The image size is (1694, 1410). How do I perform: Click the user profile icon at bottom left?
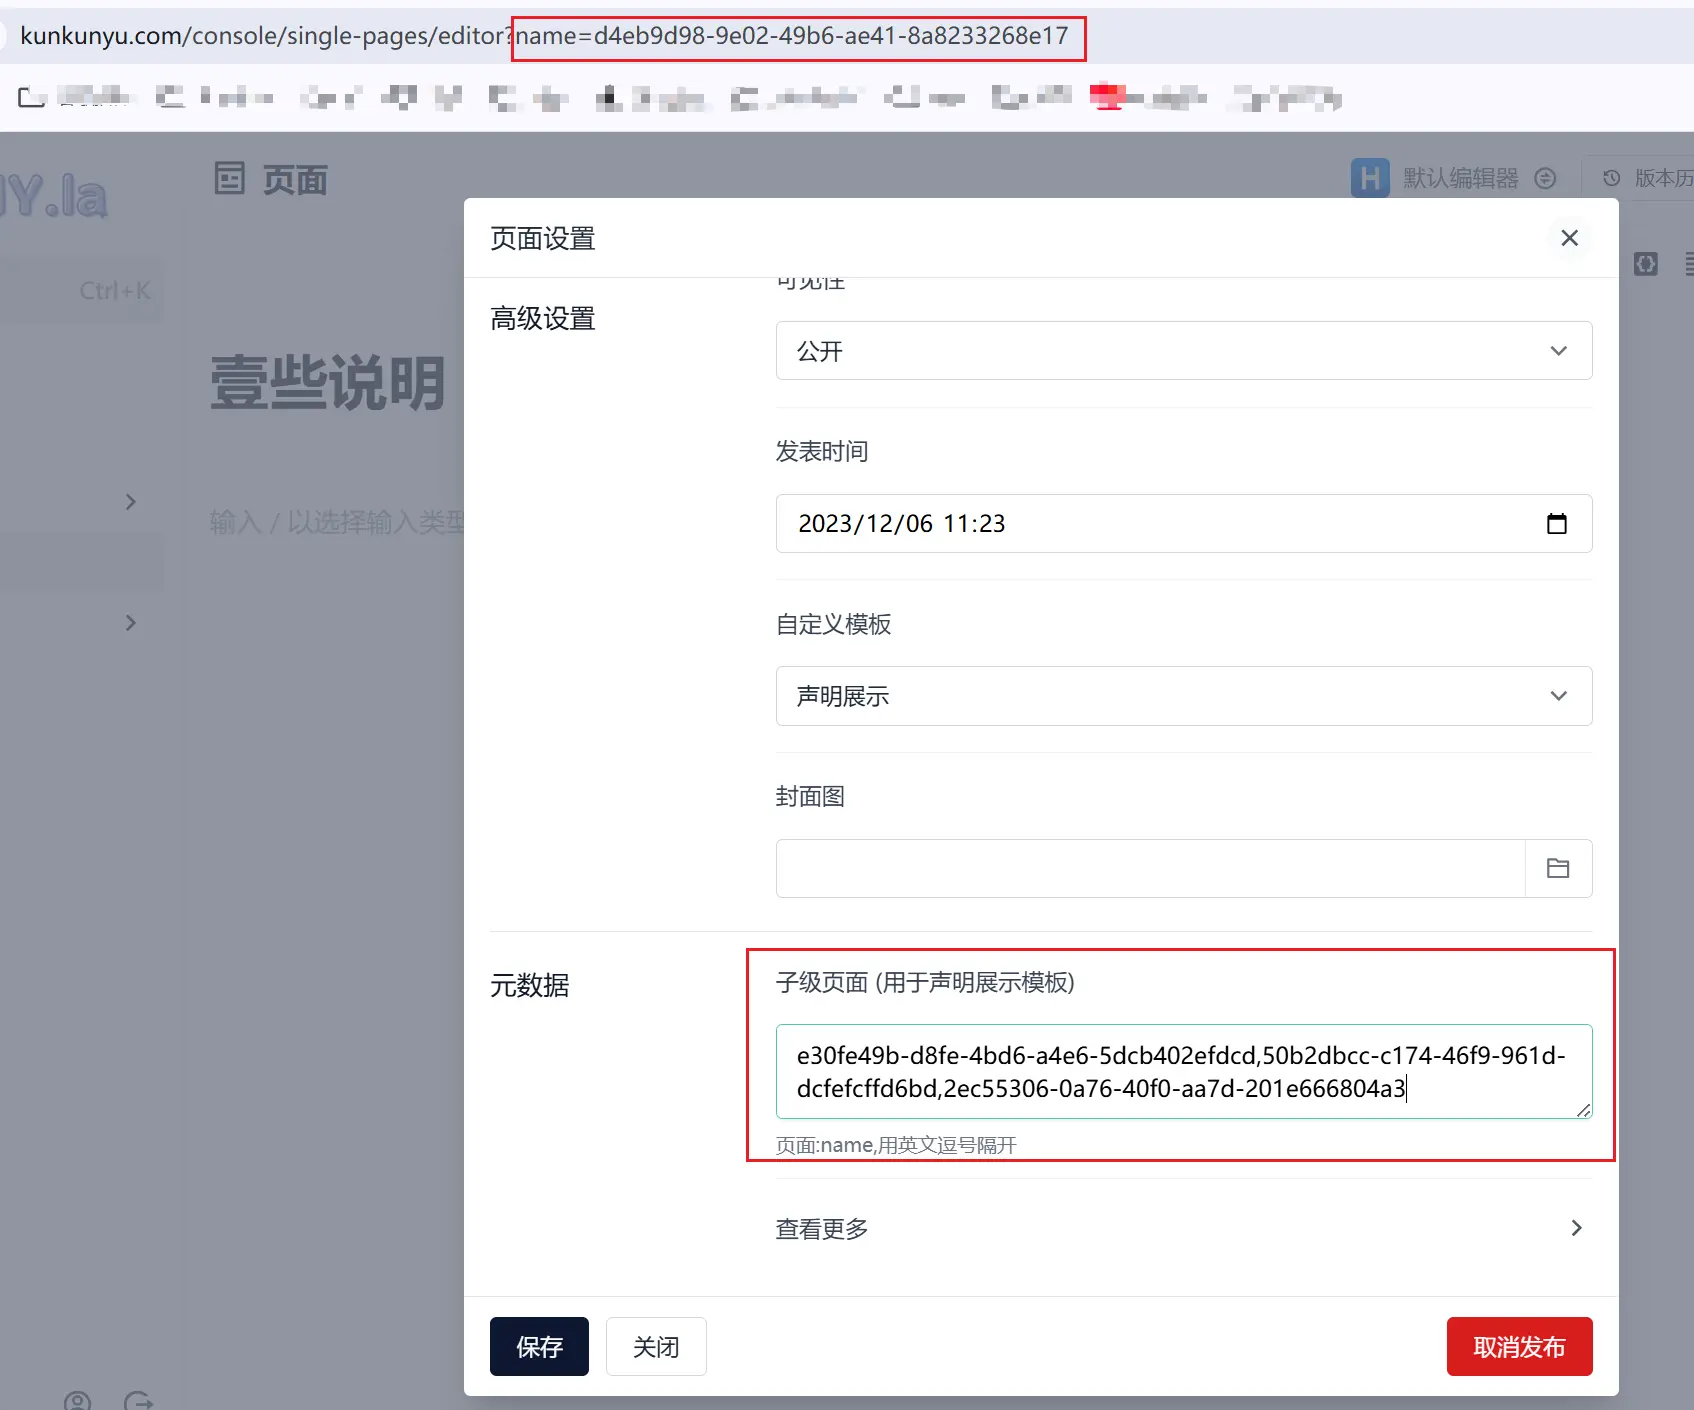click(77, 1401)
